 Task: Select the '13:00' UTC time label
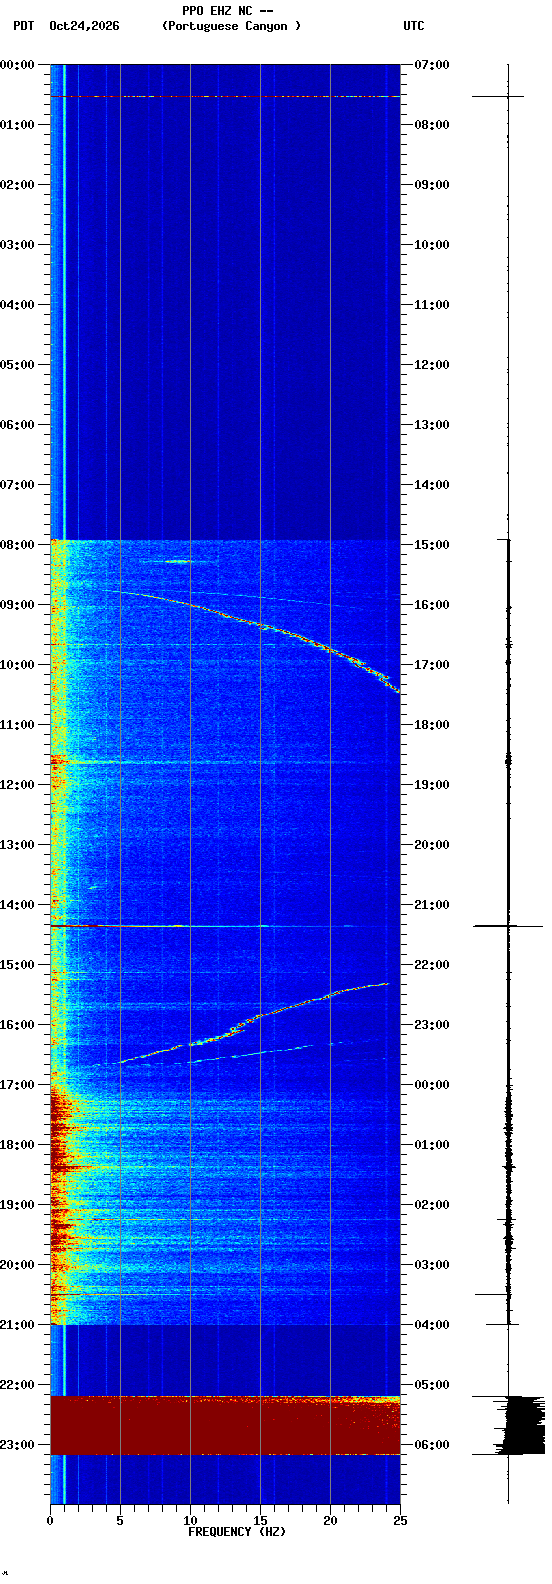pyautogui.click(x=432, y=425)
